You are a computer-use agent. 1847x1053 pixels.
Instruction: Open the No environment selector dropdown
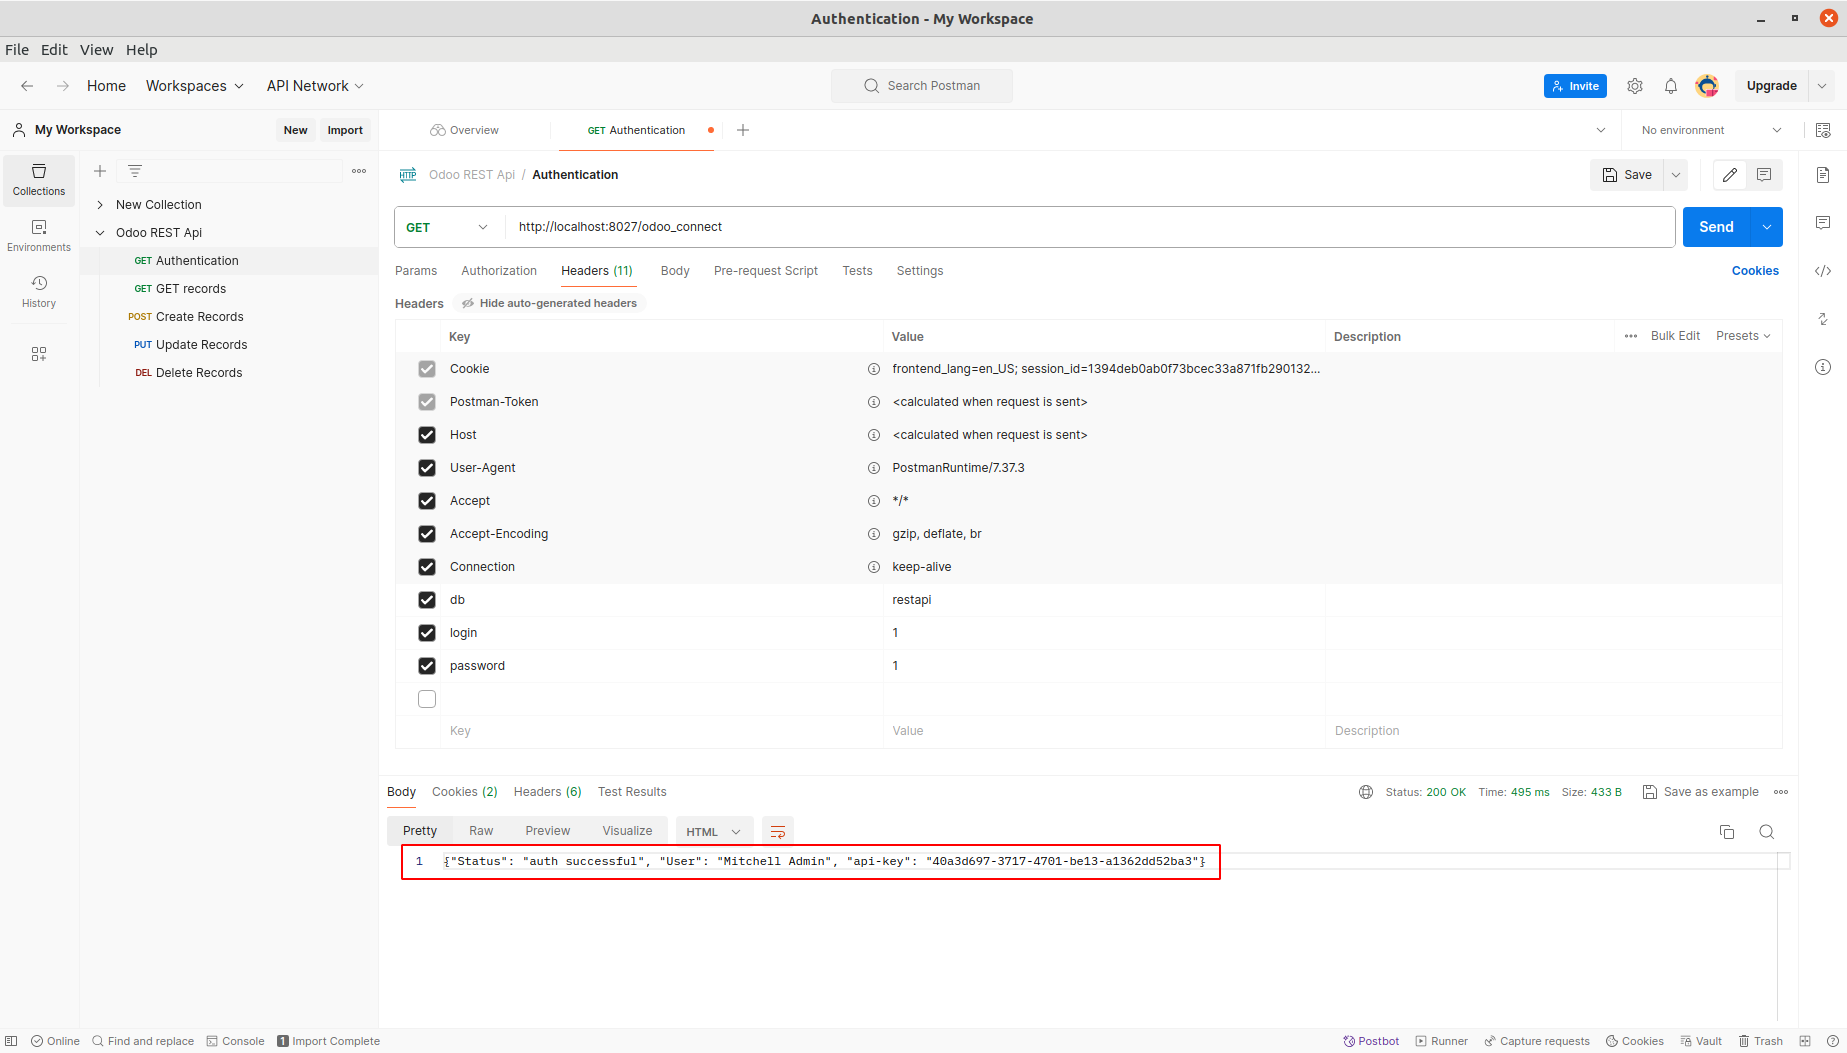coord(1711,130)
